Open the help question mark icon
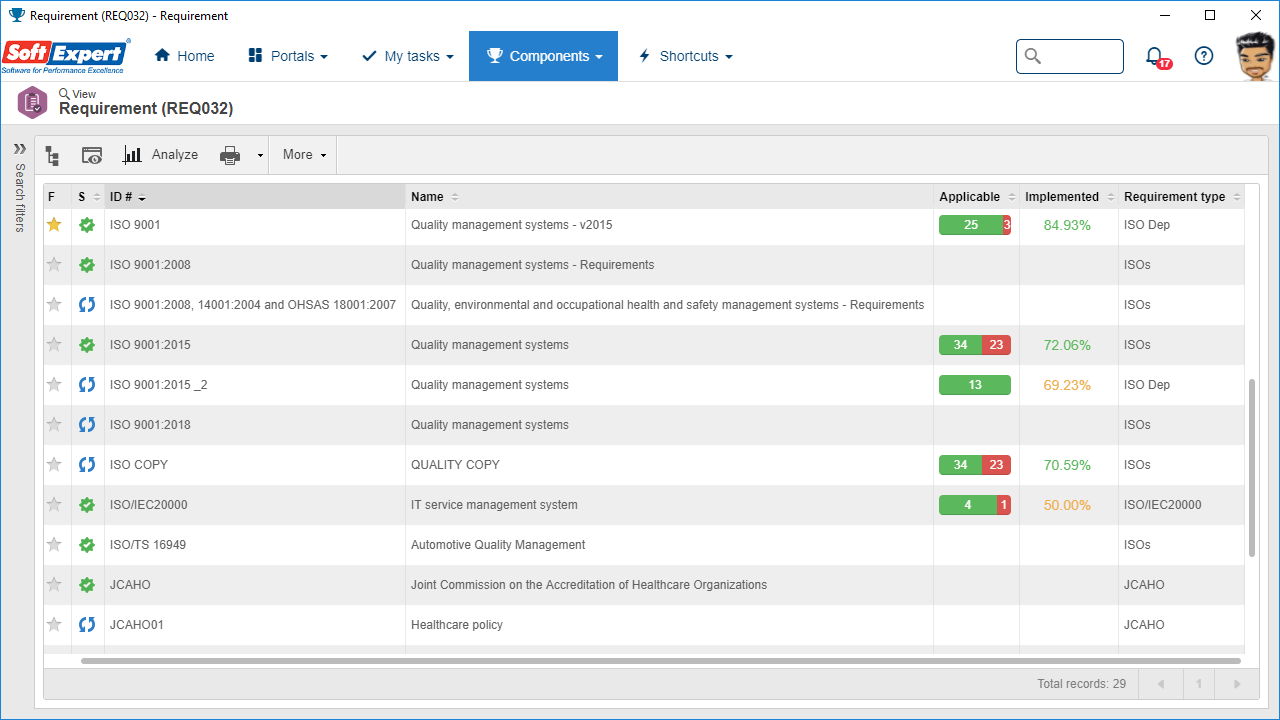 point(1204,56)
